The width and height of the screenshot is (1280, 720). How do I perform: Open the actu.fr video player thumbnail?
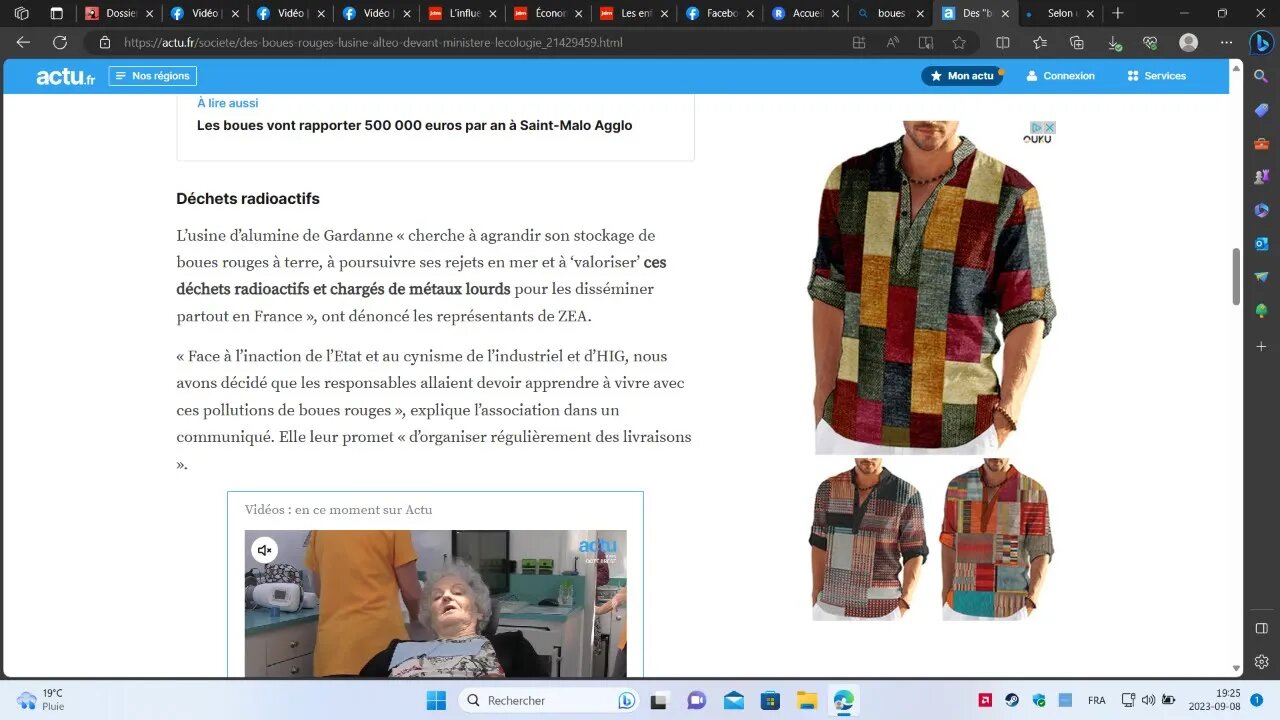point(436,604)
